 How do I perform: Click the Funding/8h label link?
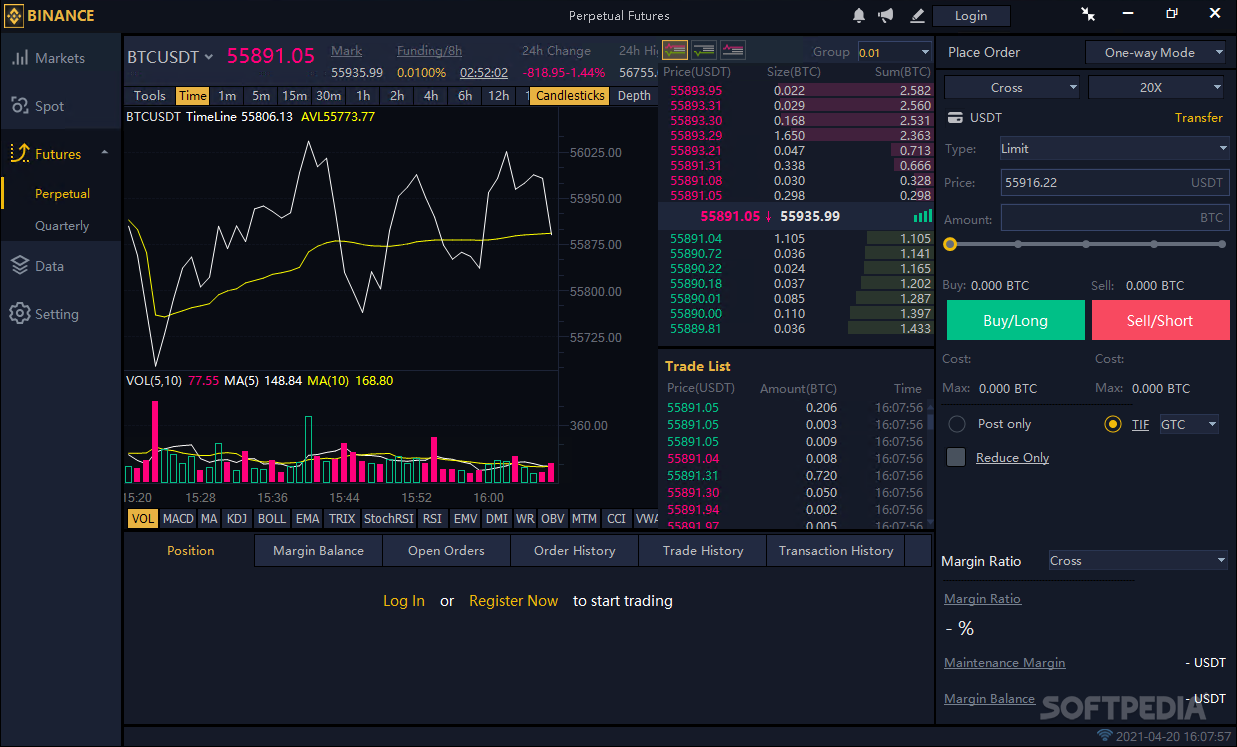tap(429, 51)
